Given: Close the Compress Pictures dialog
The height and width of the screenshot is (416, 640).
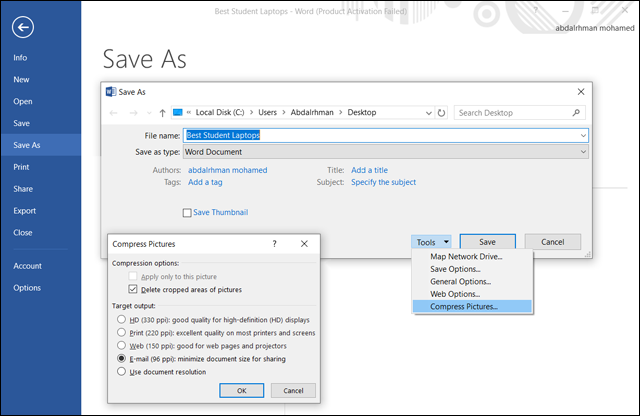Looking at the screenshot, I should tap(304, 244).
